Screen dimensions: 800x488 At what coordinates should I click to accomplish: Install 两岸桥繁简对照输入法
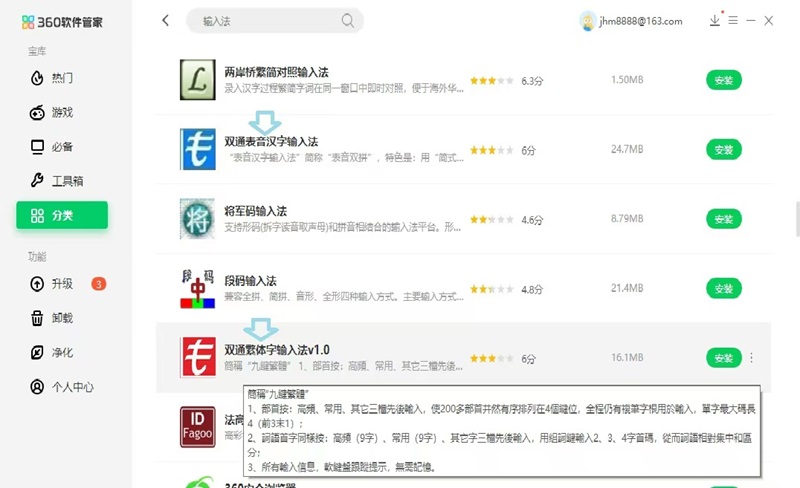tap(724, 80)
